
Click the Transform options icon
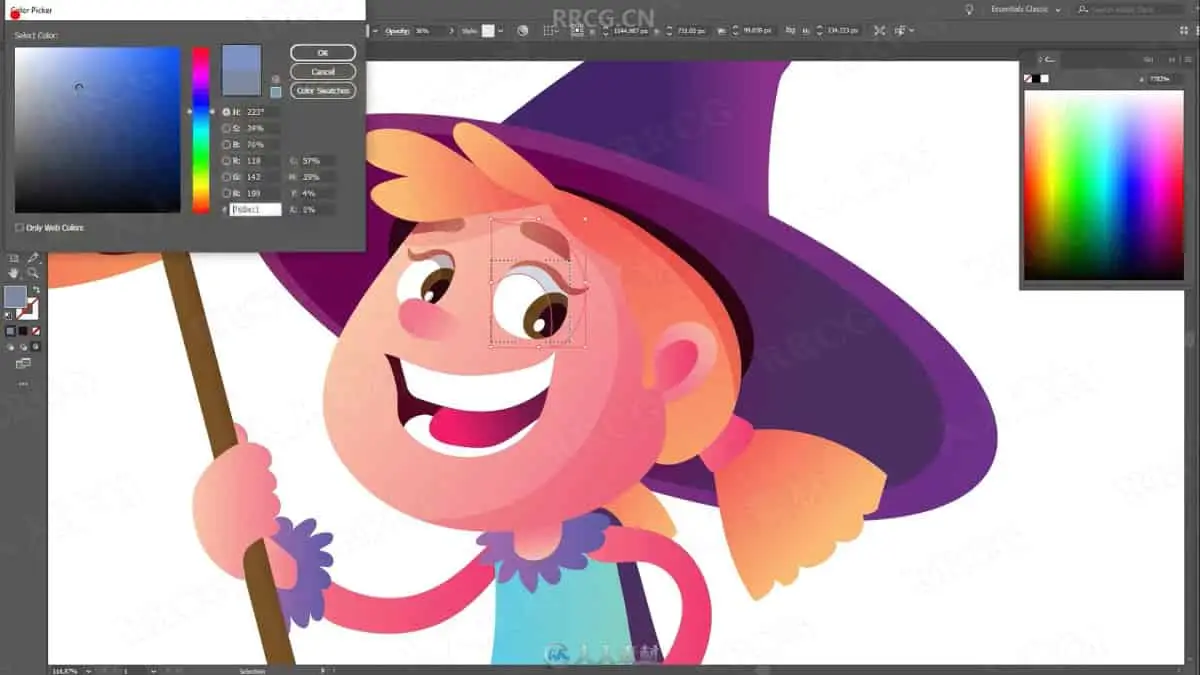click(879, 31)
